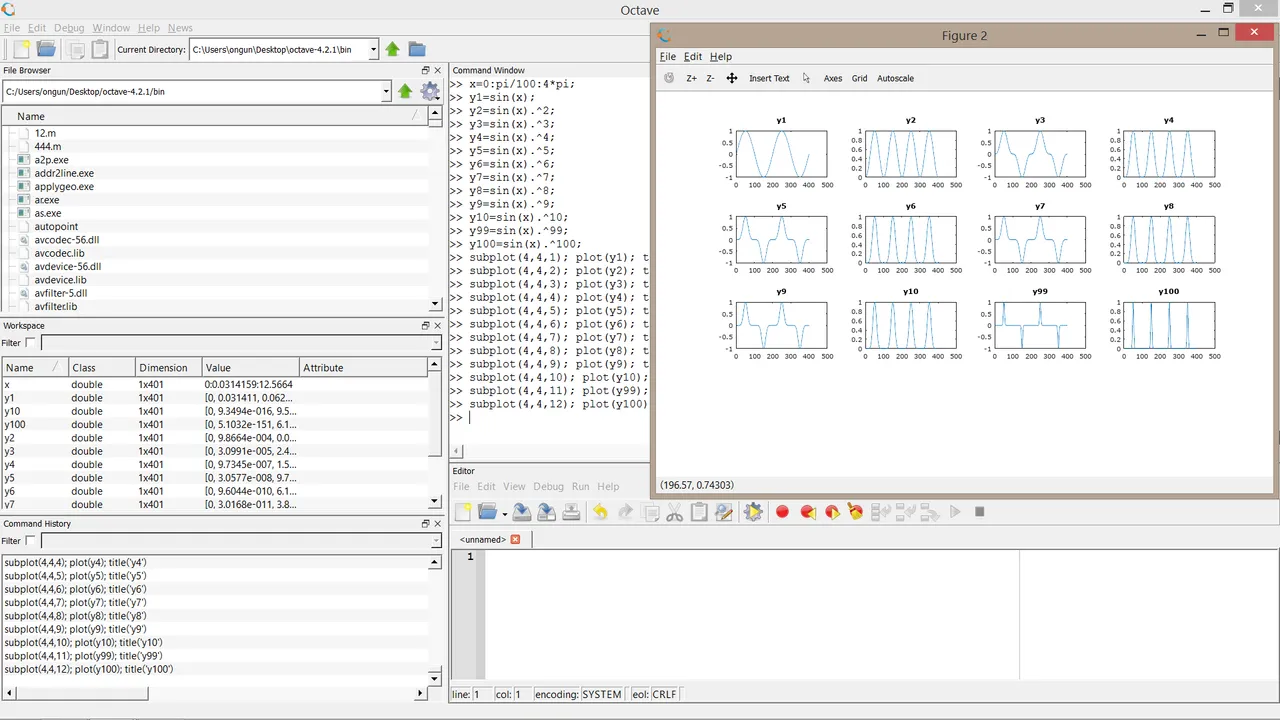Open Workspace filter combo box dropdown

coord(435,343)
